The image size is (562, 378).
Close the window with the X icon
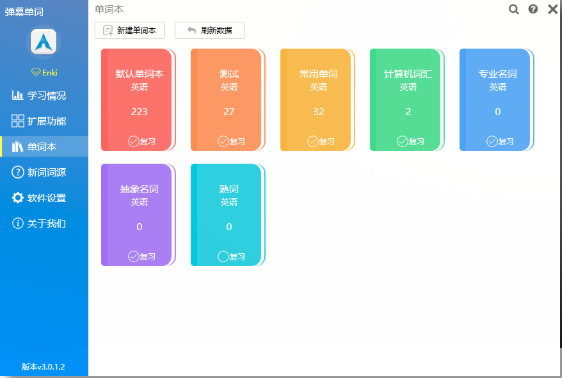coord(553,9)
